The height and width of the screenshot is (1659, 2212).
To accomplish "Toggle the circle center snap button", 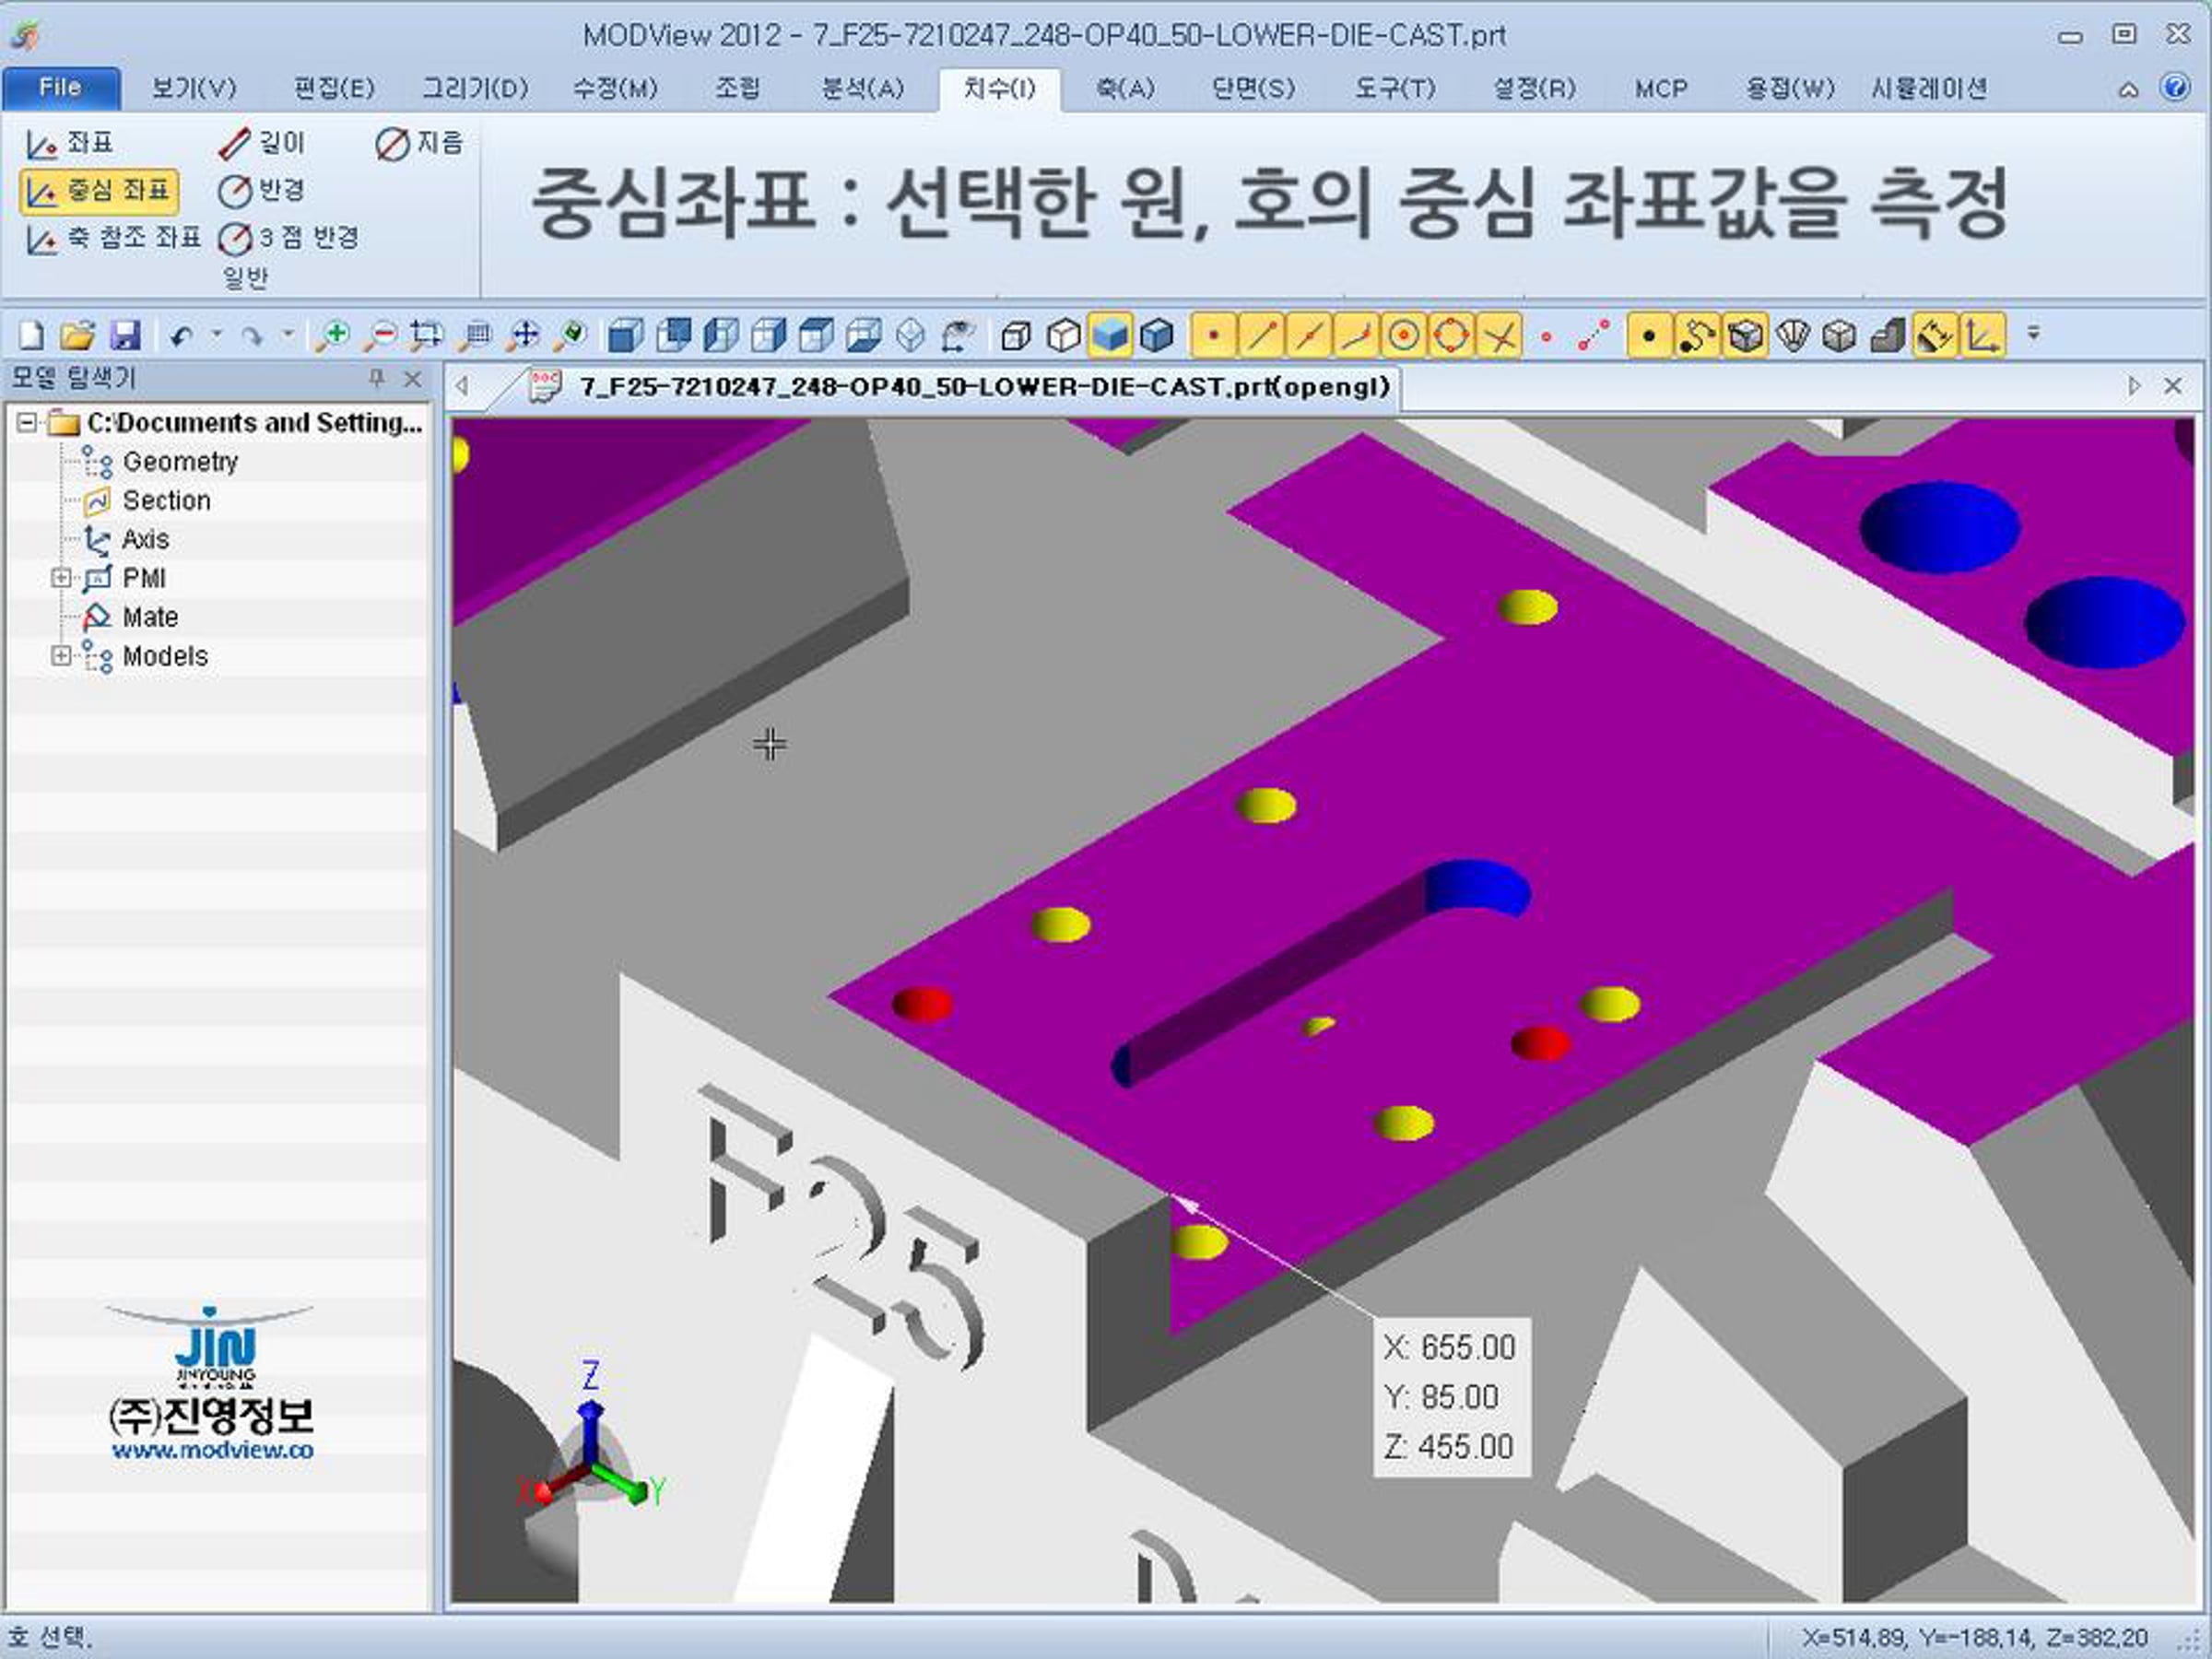I will coord(1403,335).
